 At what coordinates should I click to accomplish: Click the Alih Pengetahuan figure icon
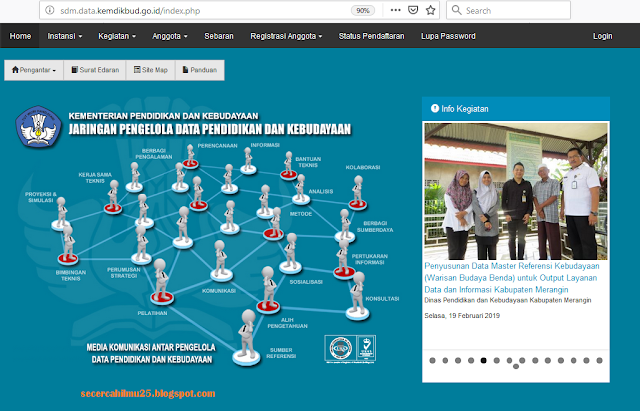pyautogui.click(x=268, y=290)
